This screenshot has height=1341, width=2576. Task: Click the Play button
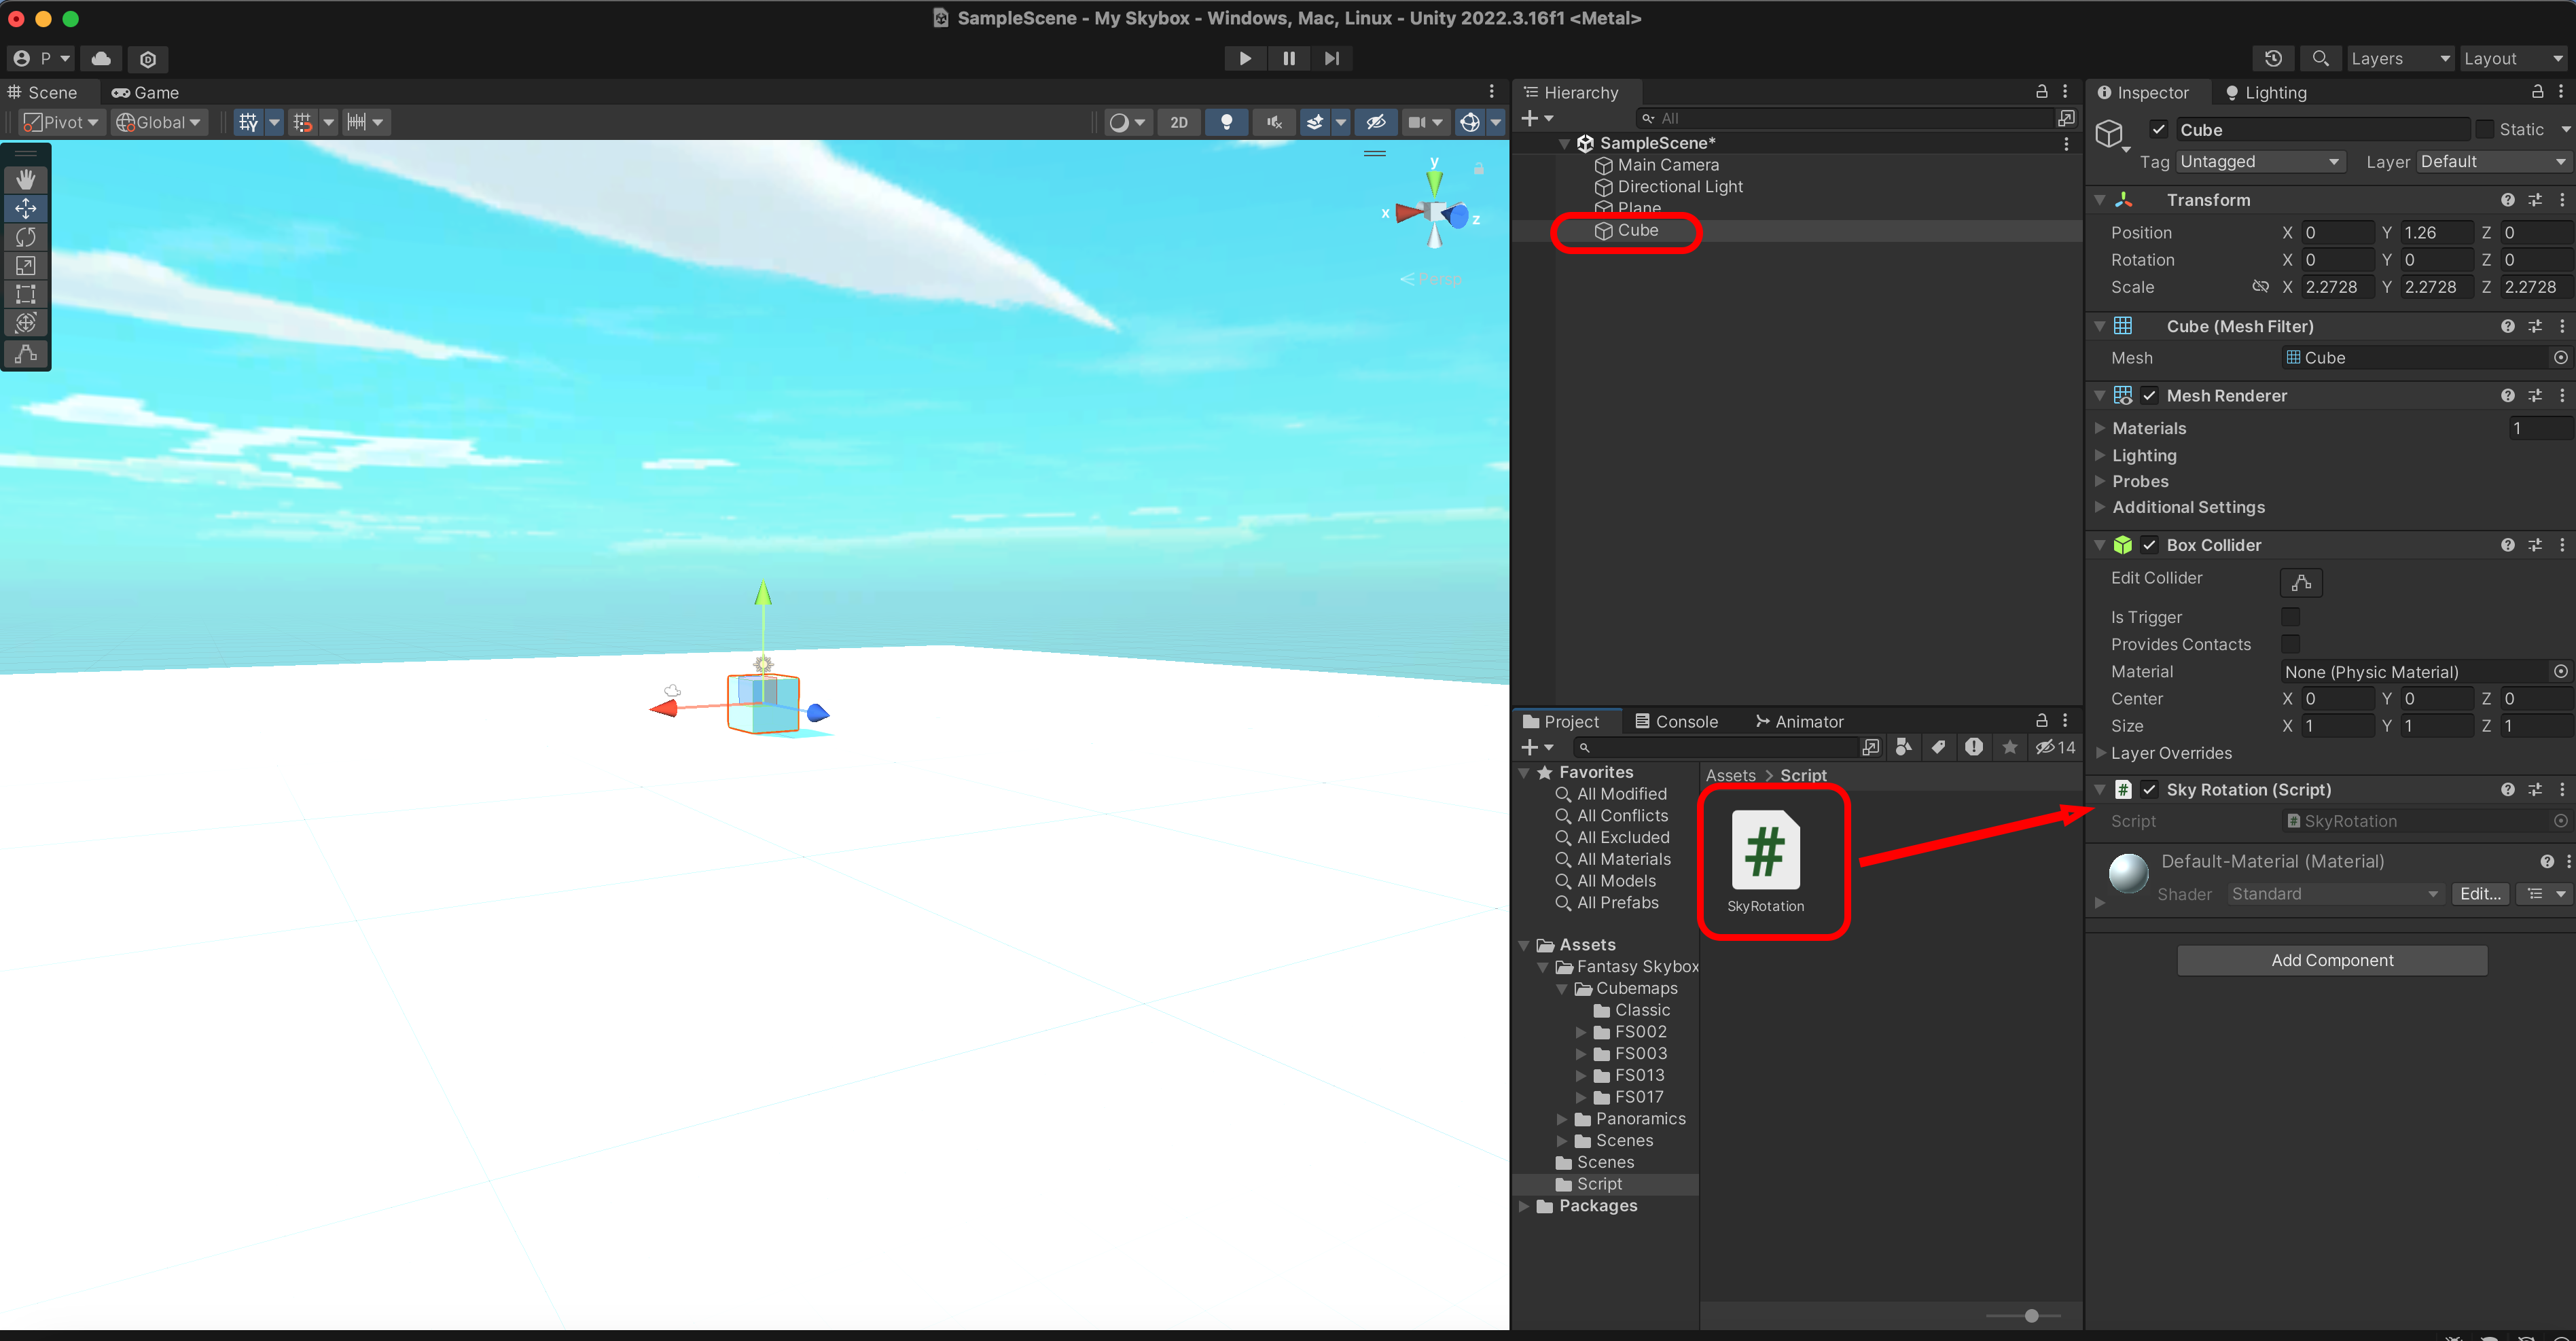[1245, 58]
